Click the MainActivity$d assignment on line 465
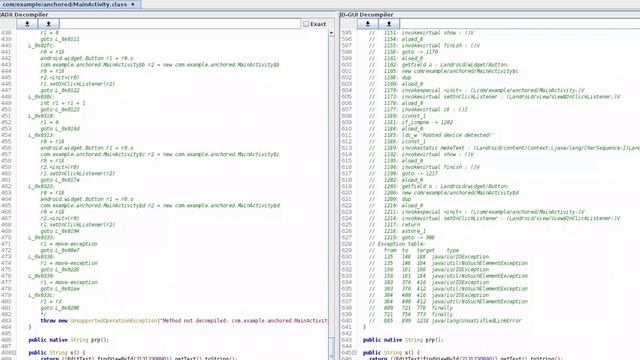640x360 pixels. (x=160, y=206)
